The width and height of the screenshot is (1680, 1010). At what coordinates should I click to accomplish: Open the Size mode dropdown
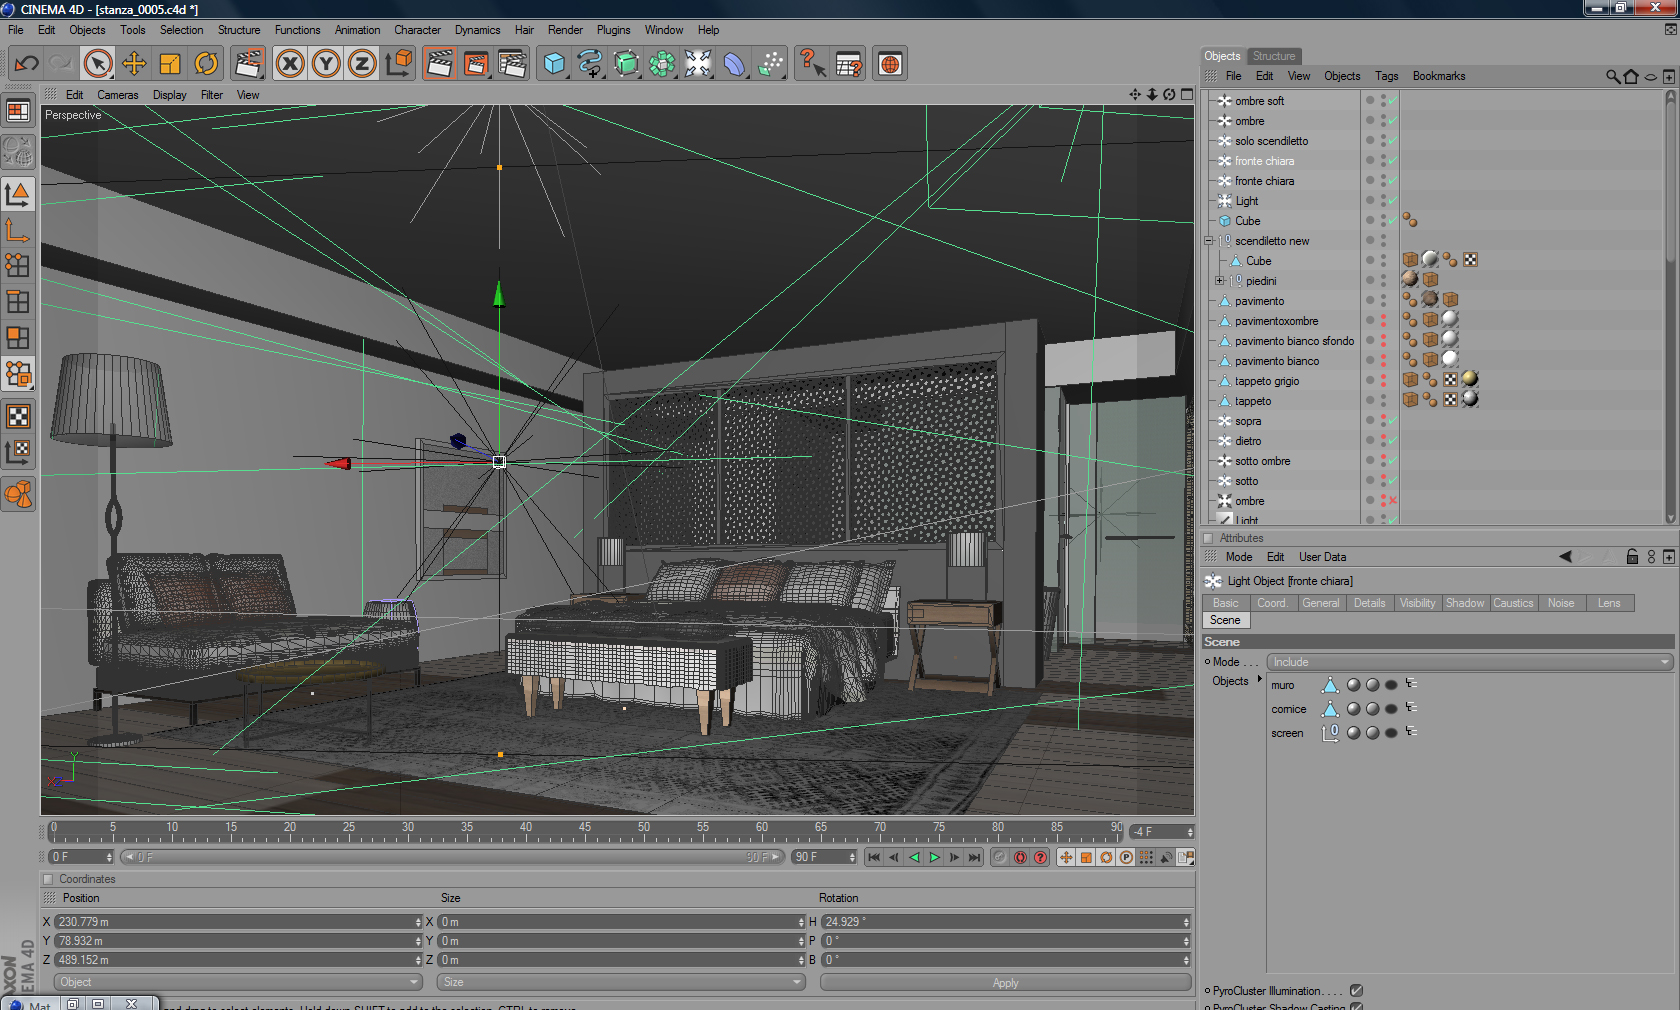[x=622, y=982]
